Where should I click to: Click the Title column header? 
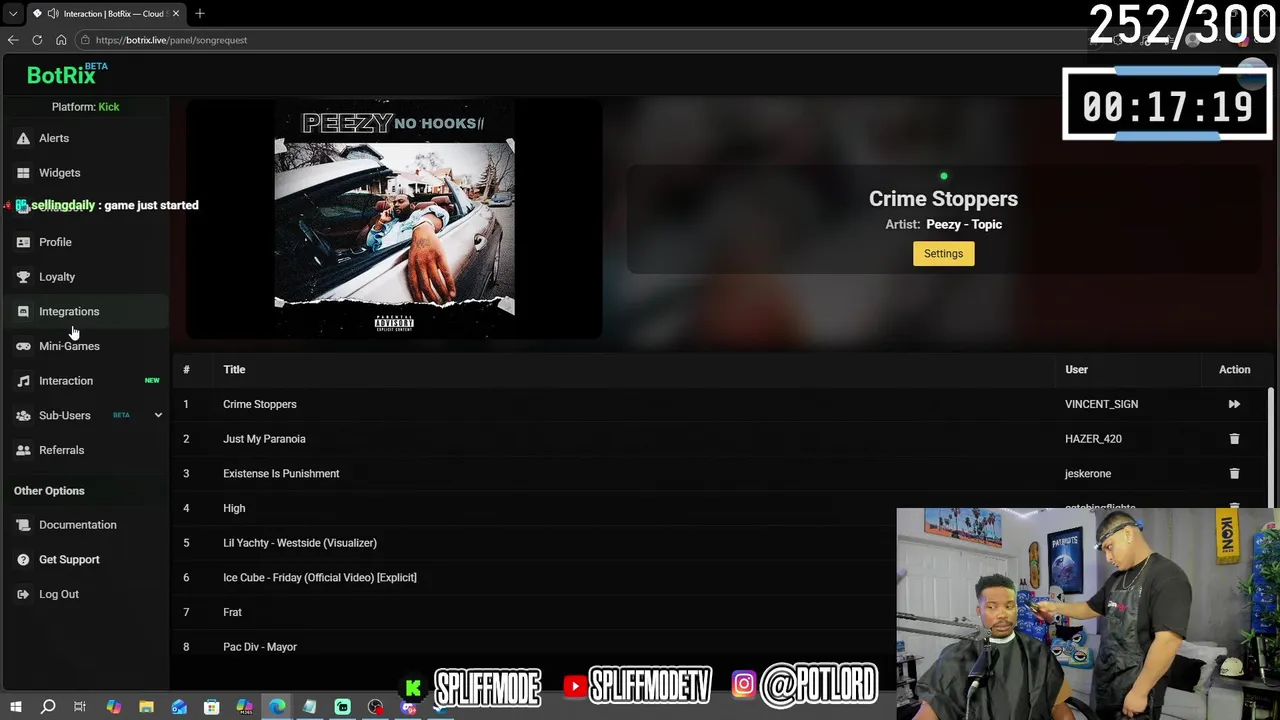coord(234,370)
